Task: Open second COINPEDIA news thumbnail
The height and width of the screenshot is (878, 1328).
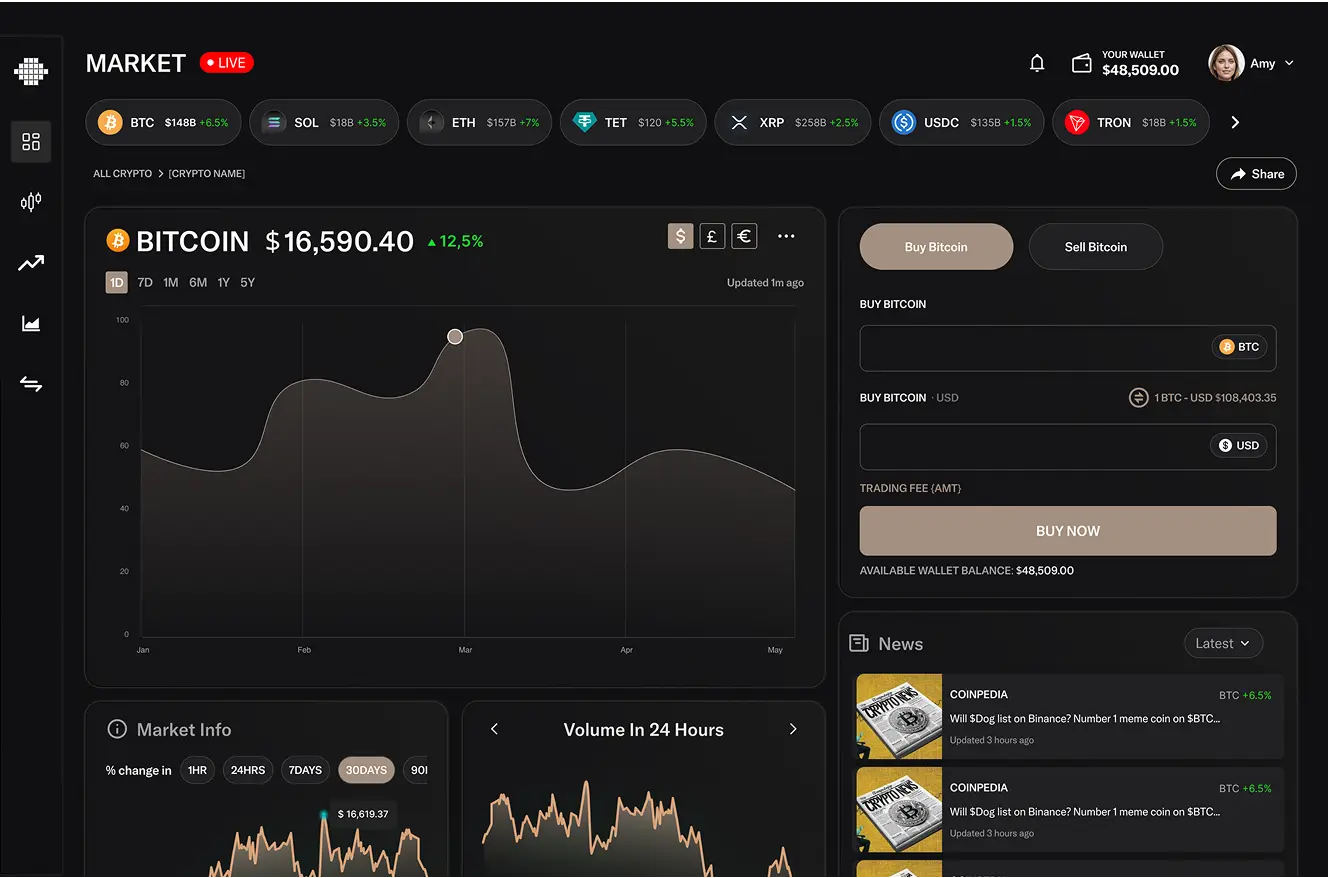Action: [x=899, y=809]
